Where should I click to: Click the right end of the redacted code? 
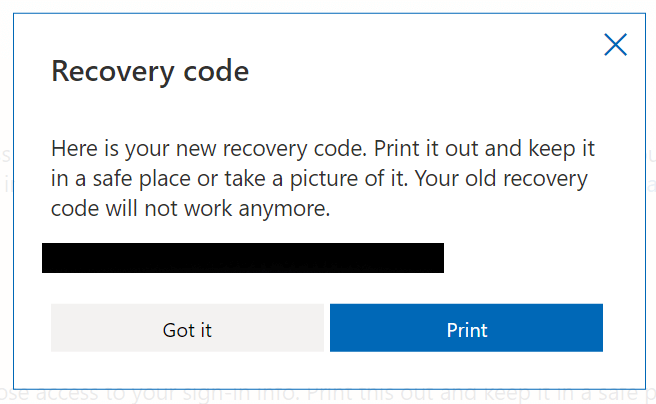(434, 257)
